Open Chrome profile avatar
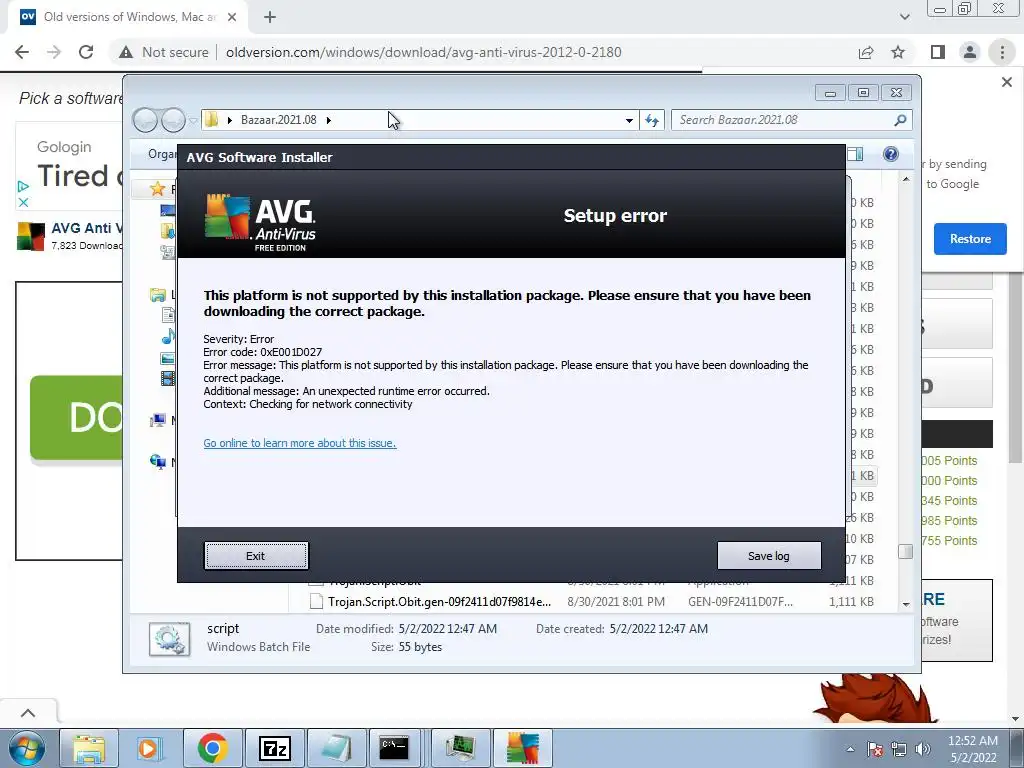The height and width of the screenshot is (768, 1024). pyautogui.click(x=970, y=52)
